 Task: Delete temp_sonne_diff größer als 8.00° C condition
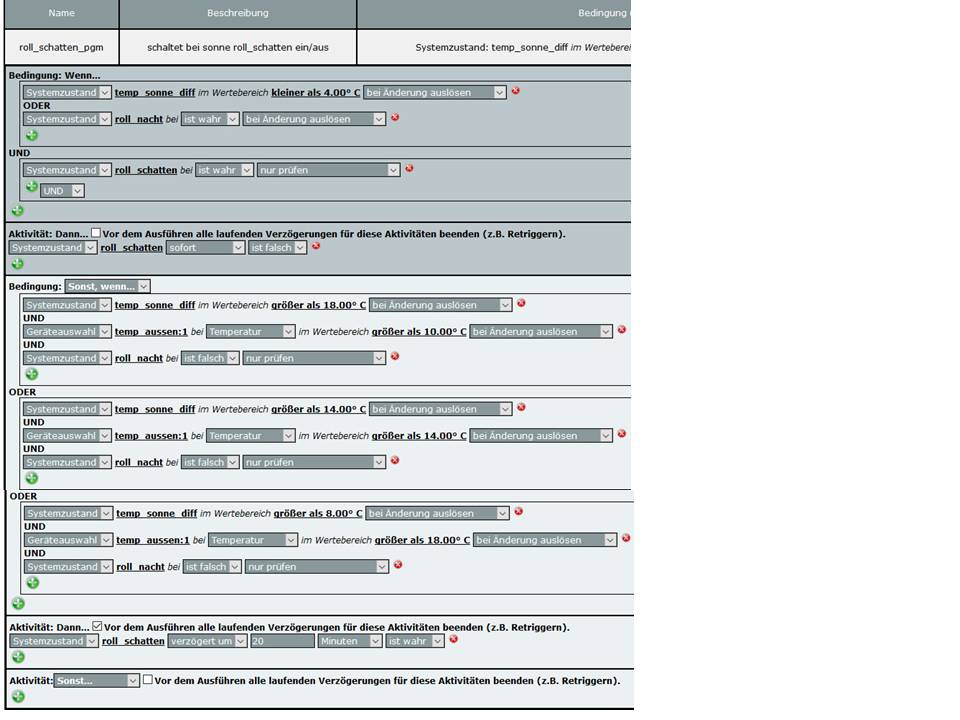[x=519, y=511]
